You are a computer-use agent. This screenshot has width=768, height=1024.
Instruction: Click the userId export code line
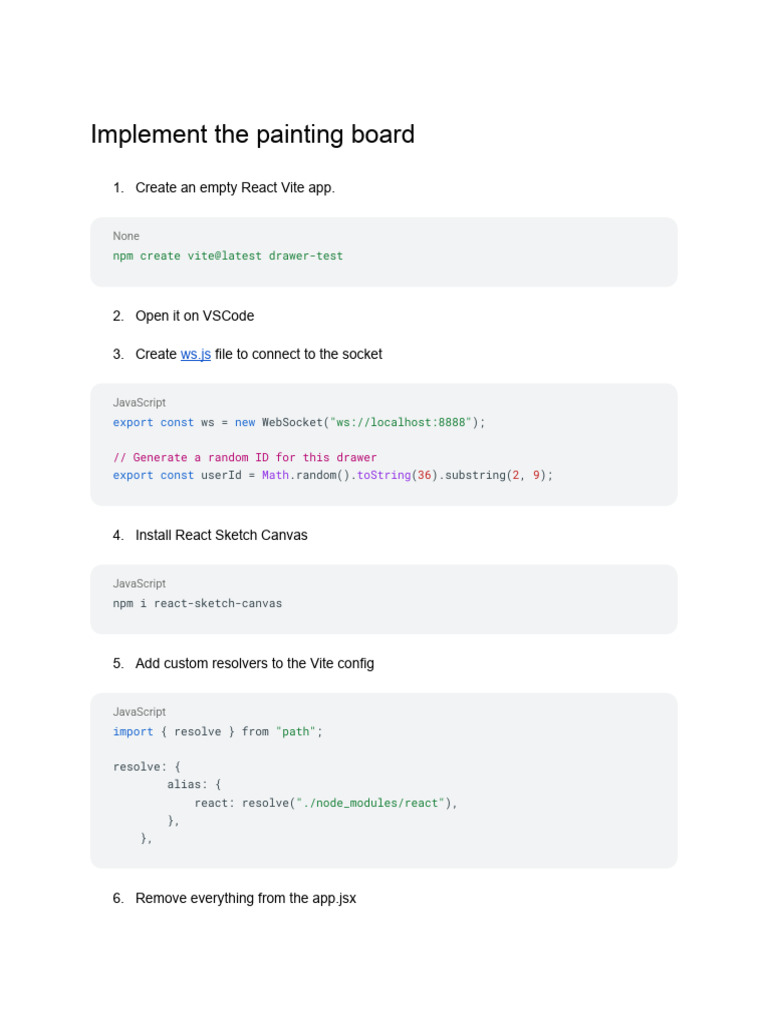click(332, 475)
